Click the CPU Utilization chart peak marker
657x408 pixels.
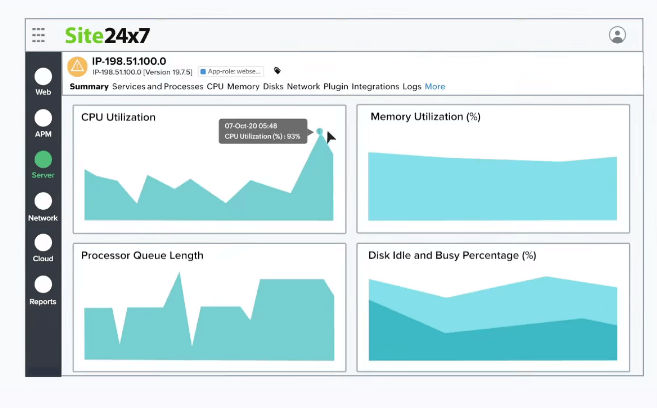(320, 132)
